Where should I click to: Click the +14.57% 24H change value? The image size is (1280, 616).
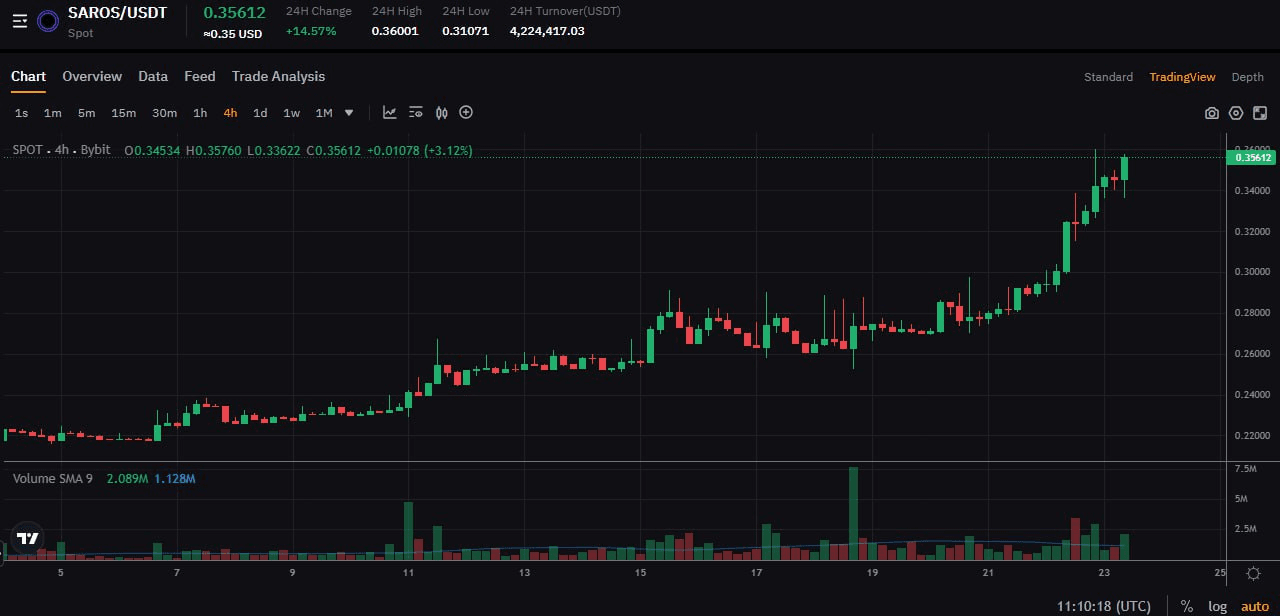click(x=311, y=31)
